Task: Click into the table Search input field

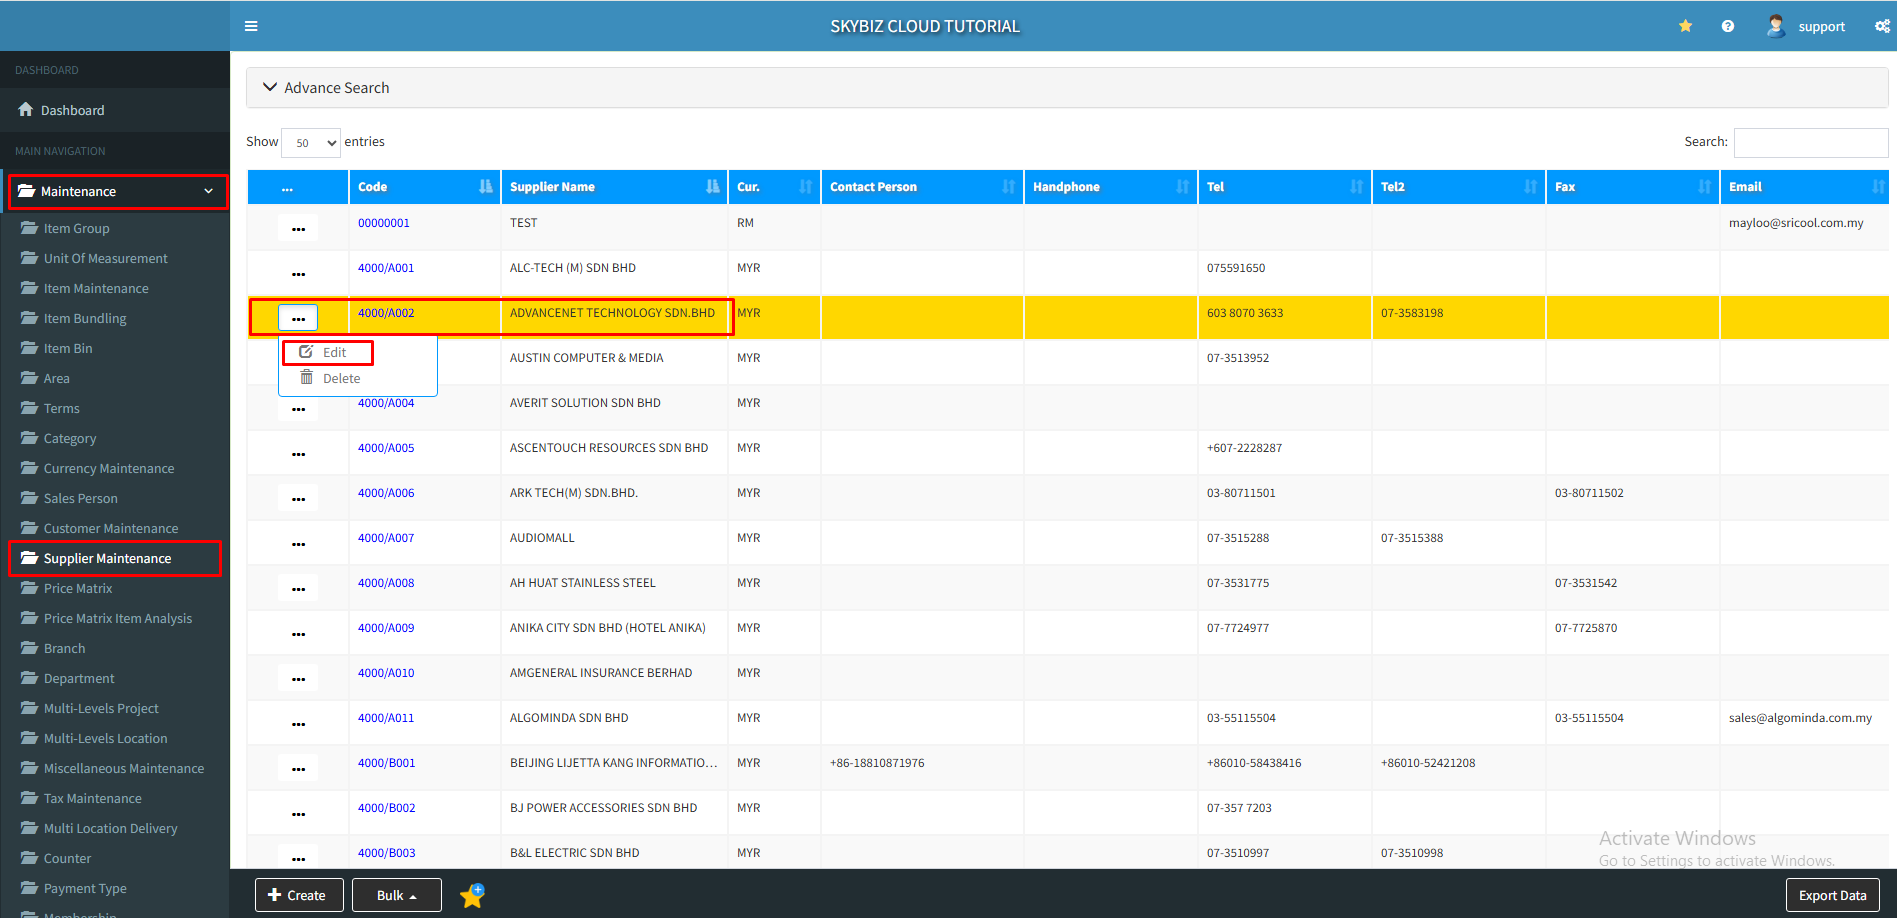Action: click(1809, 143)
